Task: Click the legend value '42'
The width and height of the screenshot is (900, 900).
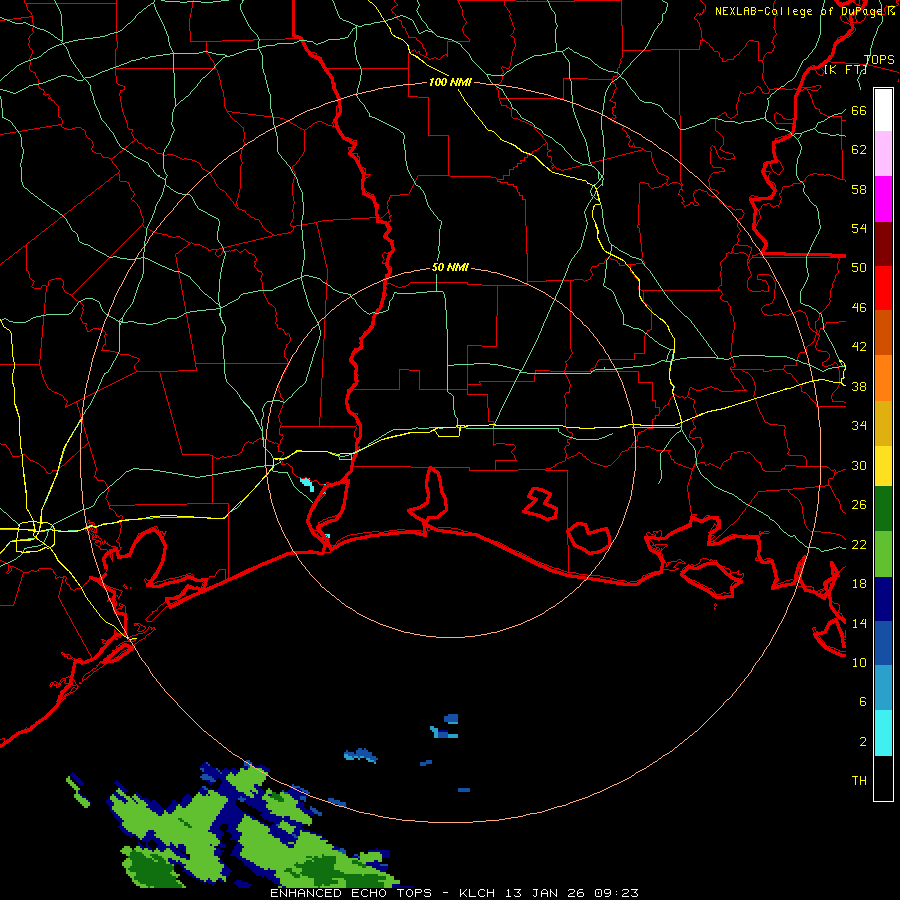Action: (859, 346)
